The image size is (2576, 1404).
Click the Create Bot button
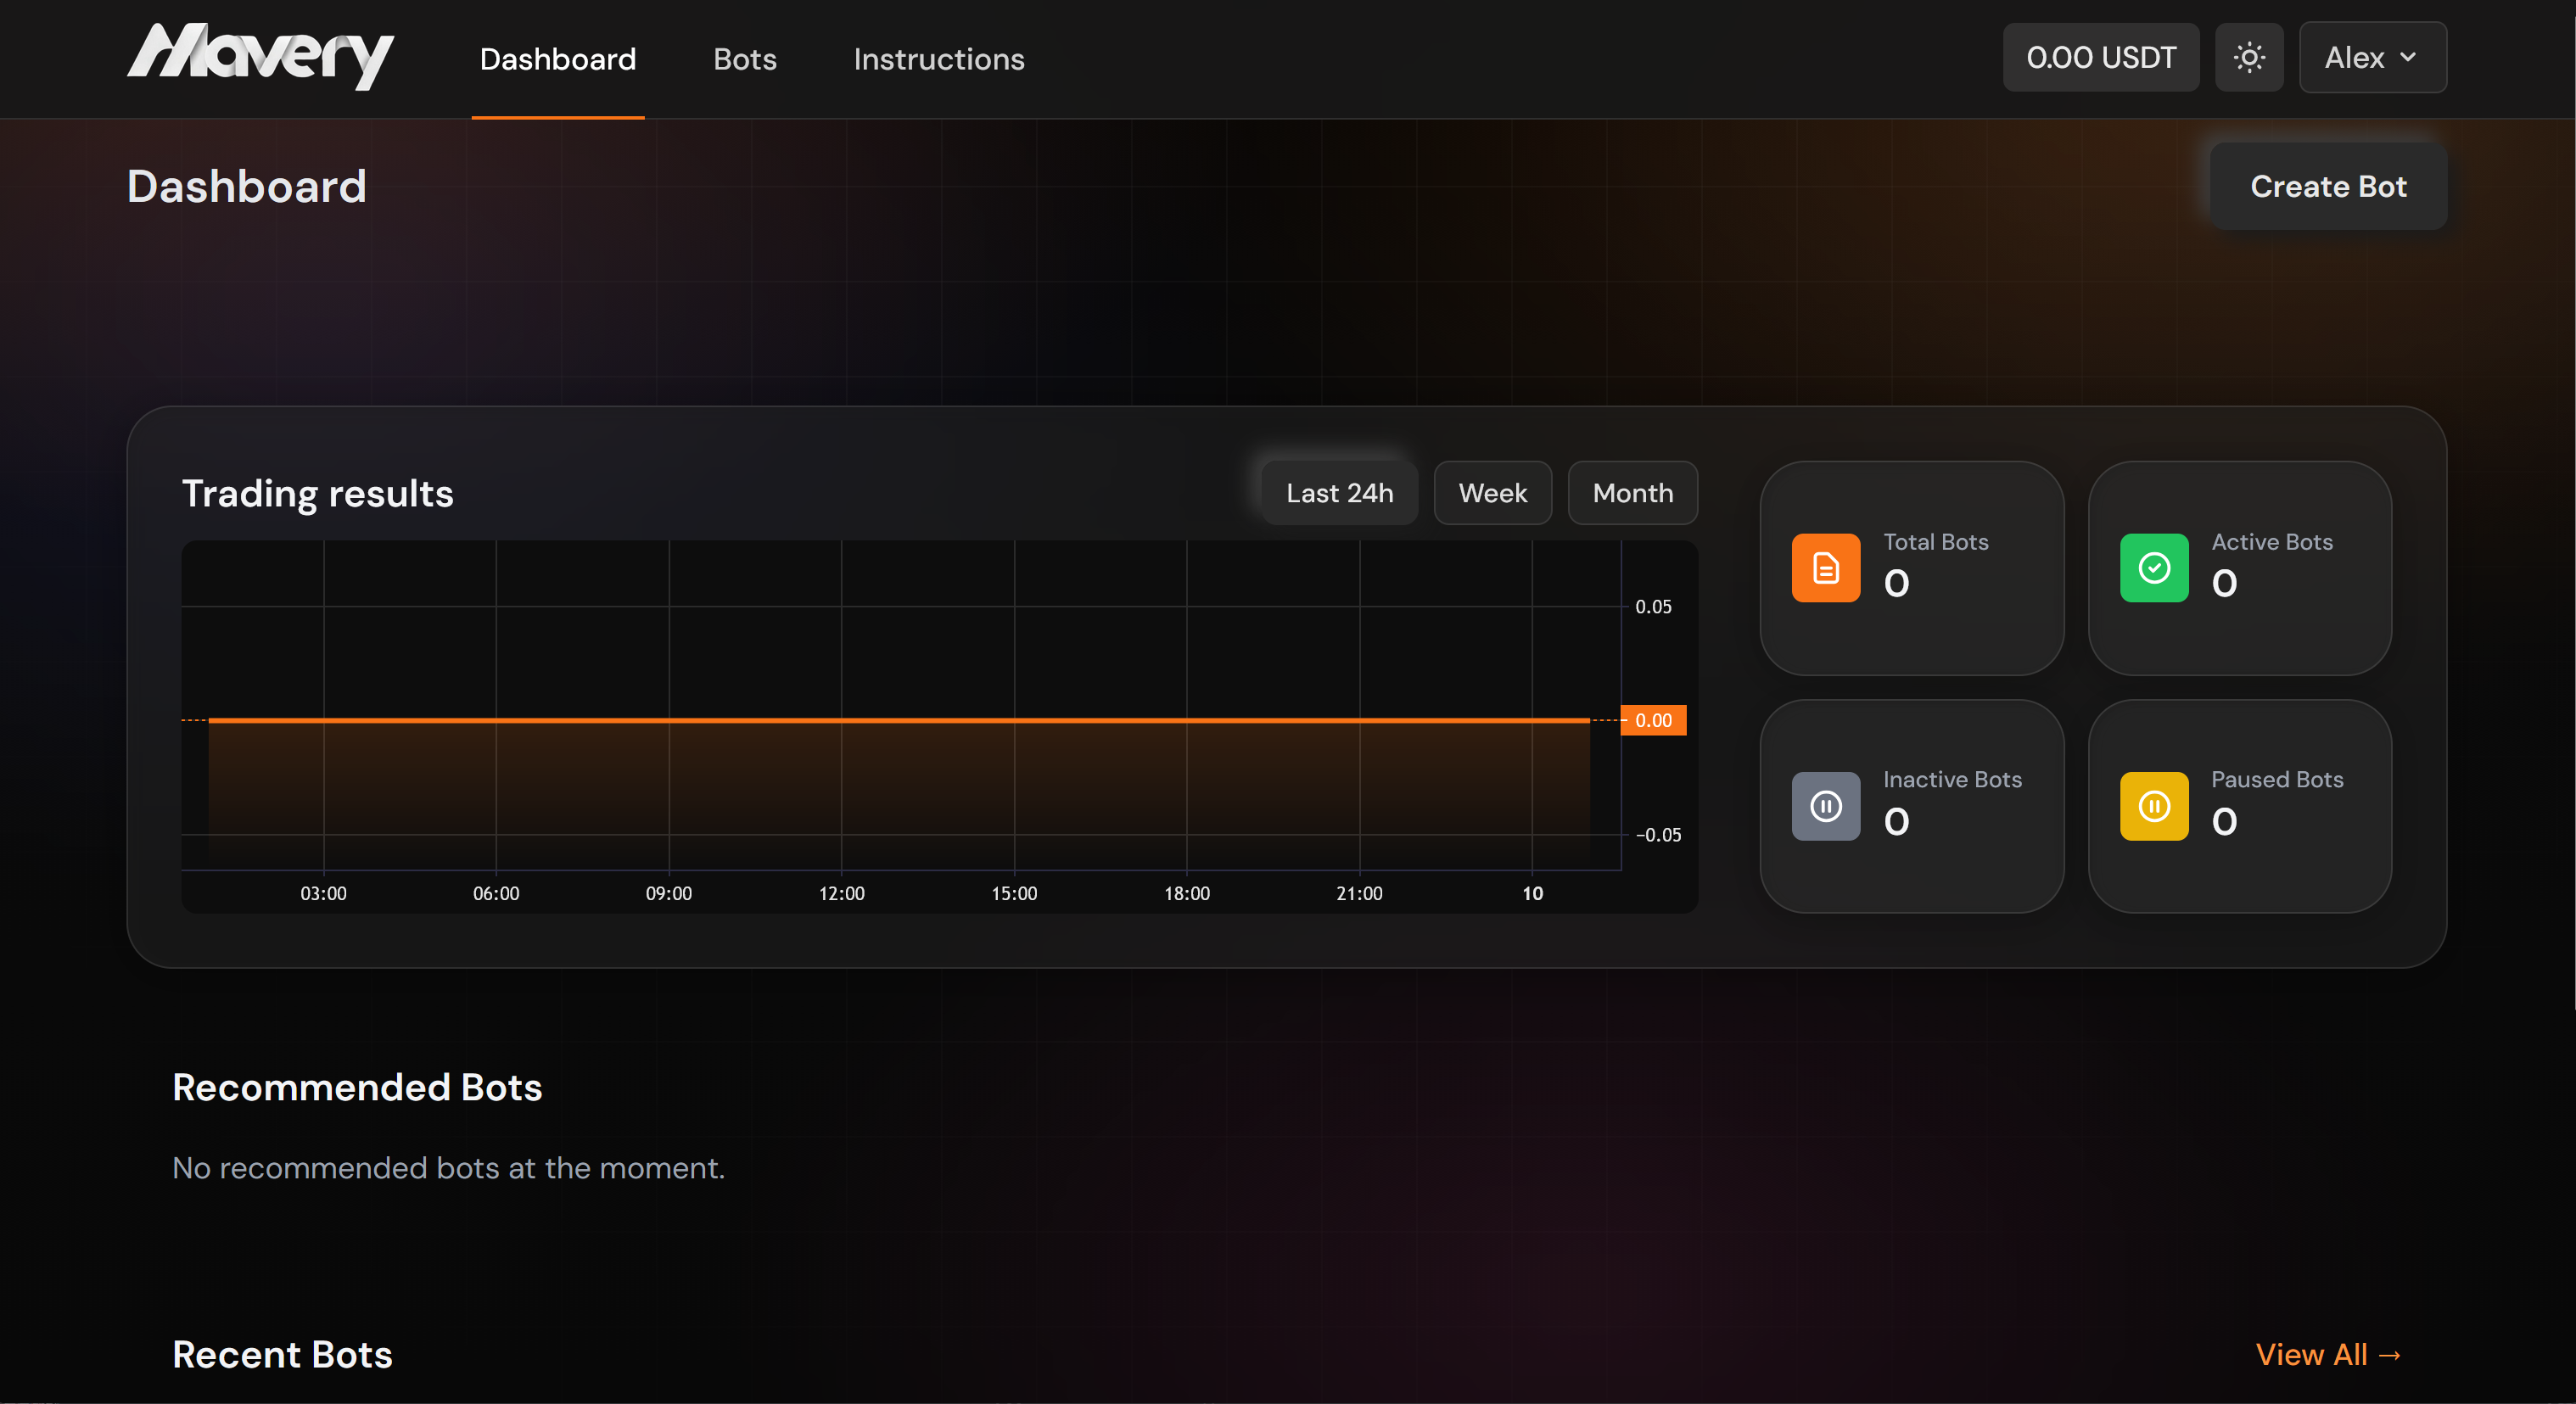pos(2328,186)
